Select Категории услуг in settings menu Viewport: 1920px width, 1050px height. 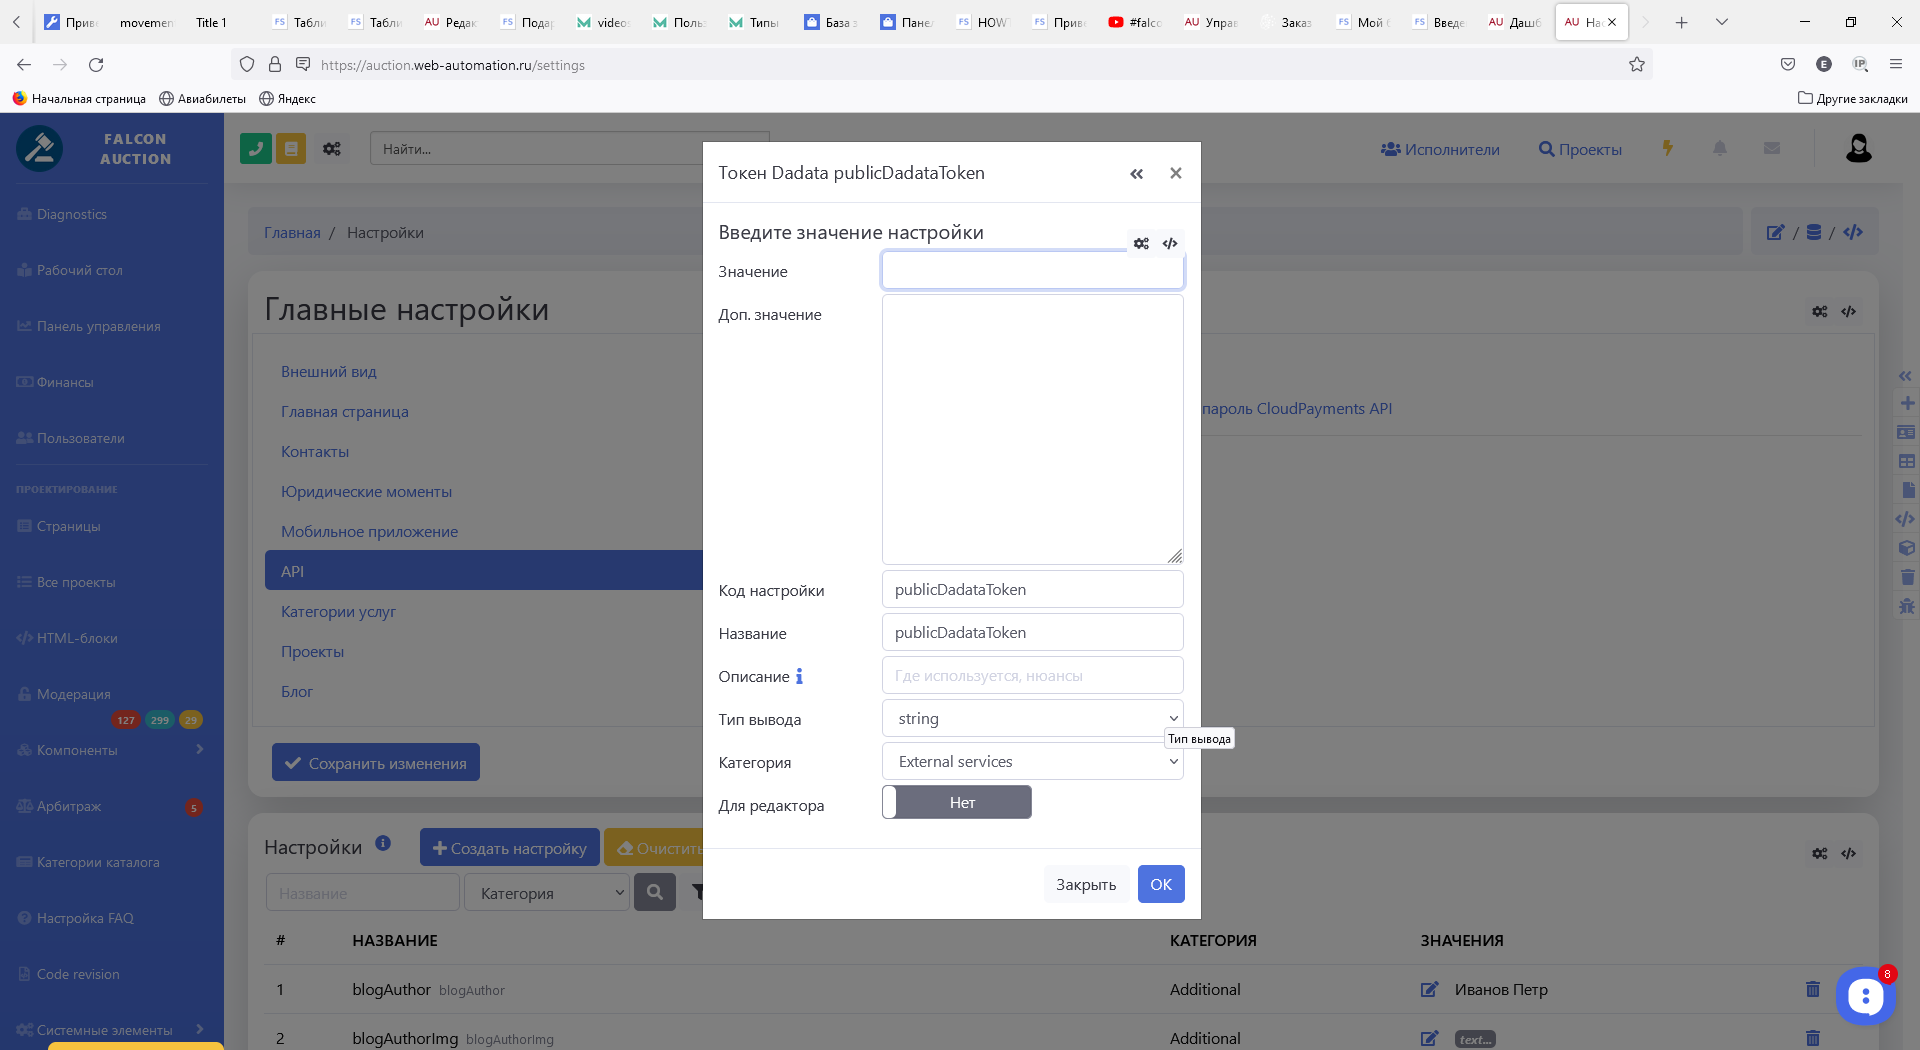(x=338, y=612)
